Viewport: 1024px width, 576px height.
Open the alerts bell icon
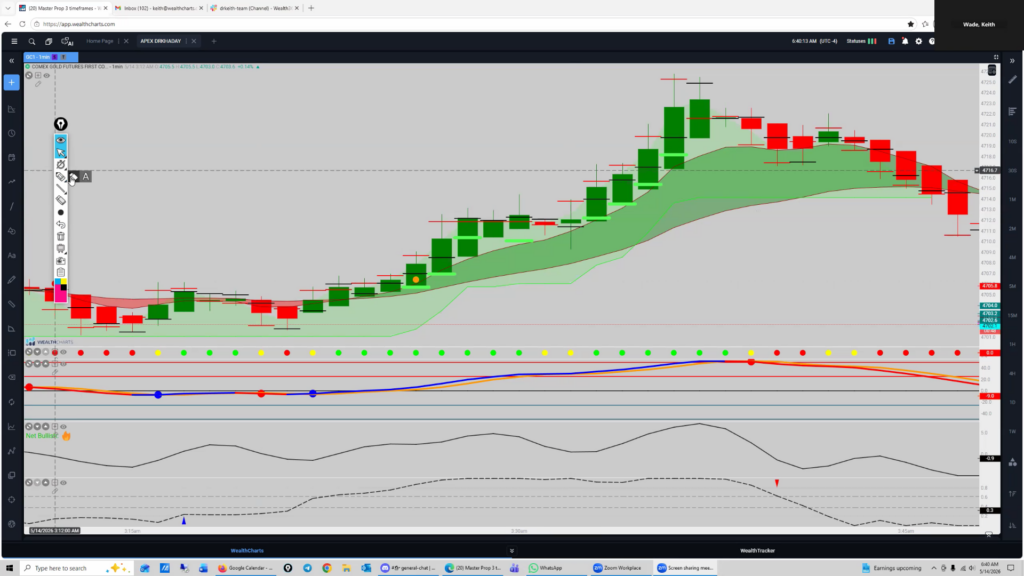click(905, 41)
